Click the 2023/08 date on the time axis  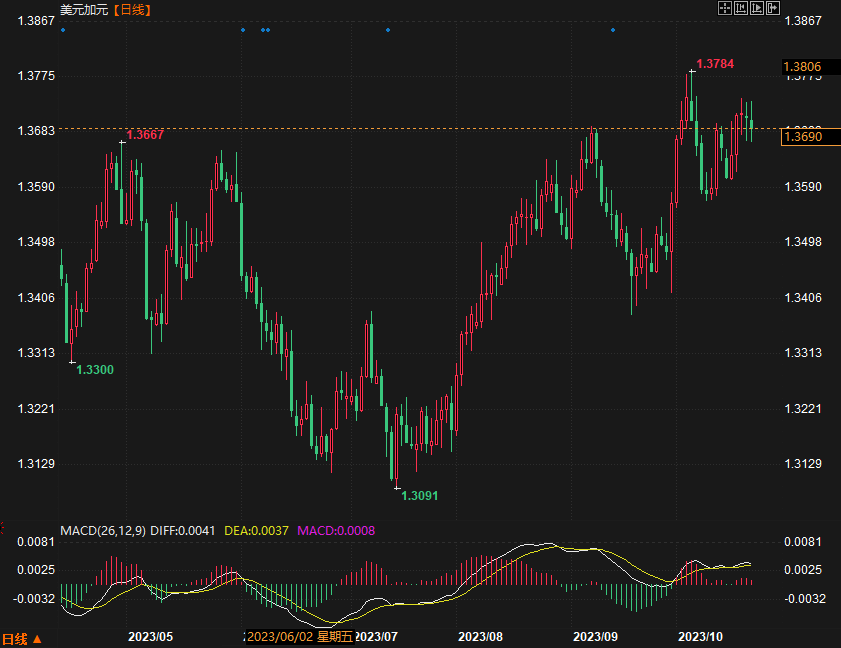(x=479, y=636)
